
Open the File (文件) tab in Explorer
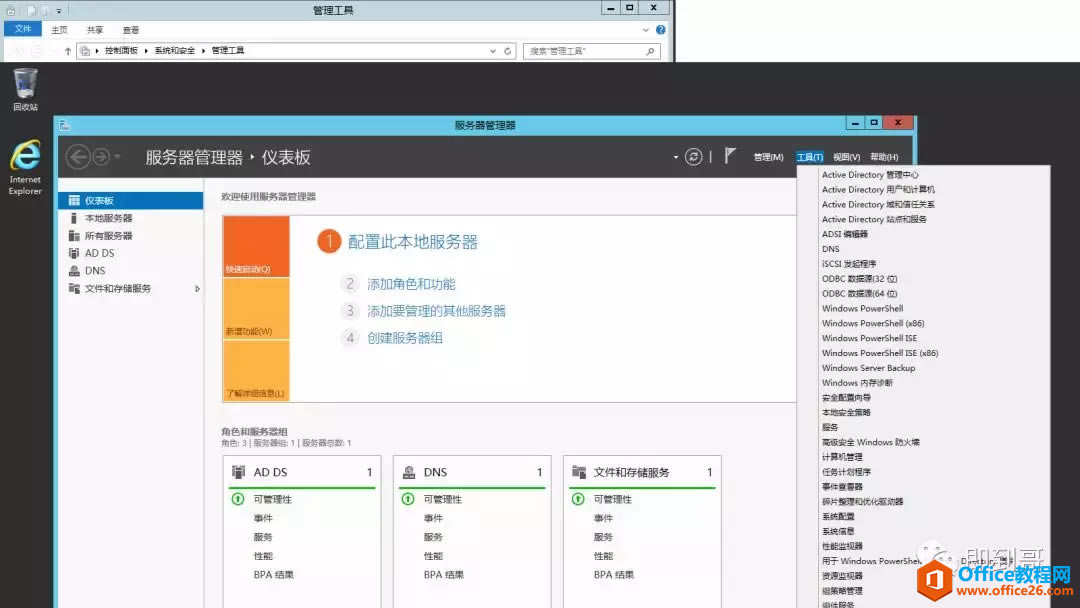[23, 29]
